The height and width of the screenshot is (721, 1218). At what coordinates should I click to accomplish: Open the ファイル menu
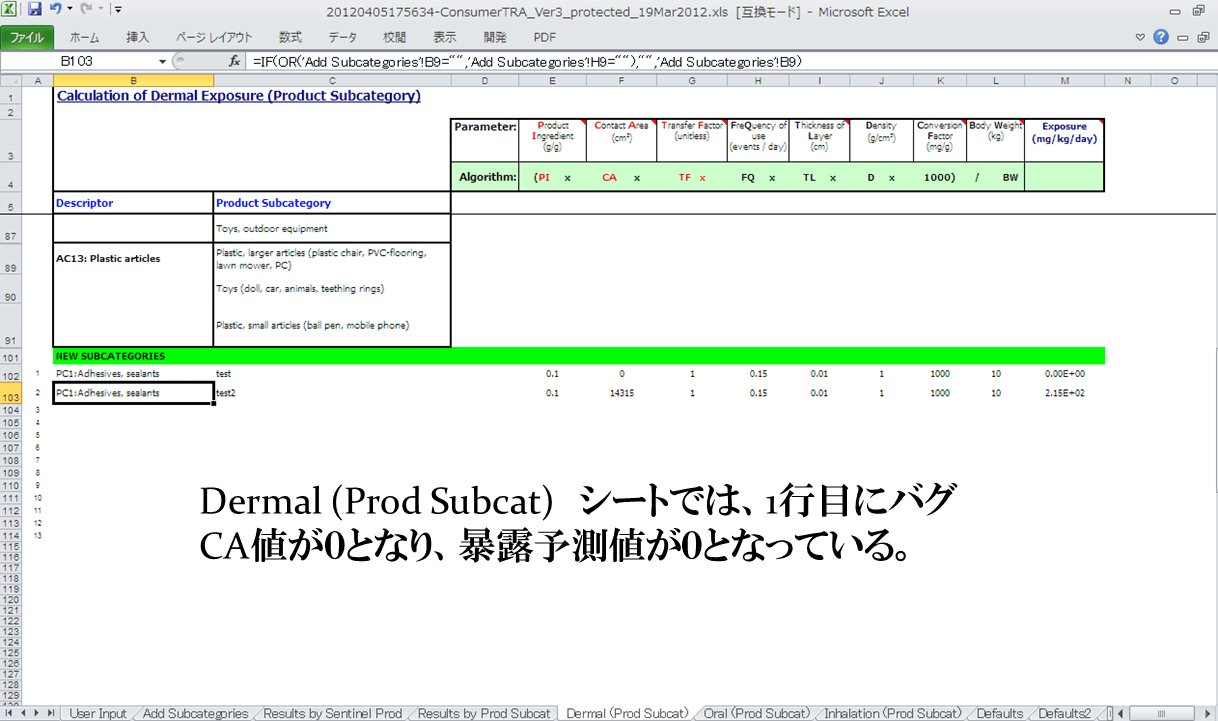pyautogui.click(x=28, y=37)
